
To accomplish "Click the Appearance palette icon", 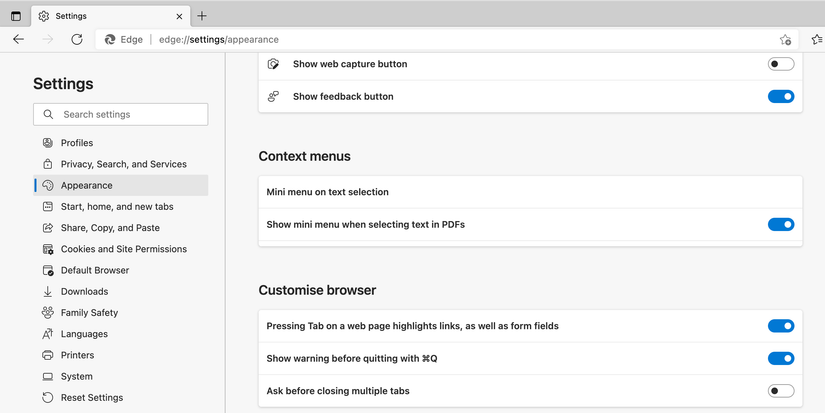I will 48,185.
